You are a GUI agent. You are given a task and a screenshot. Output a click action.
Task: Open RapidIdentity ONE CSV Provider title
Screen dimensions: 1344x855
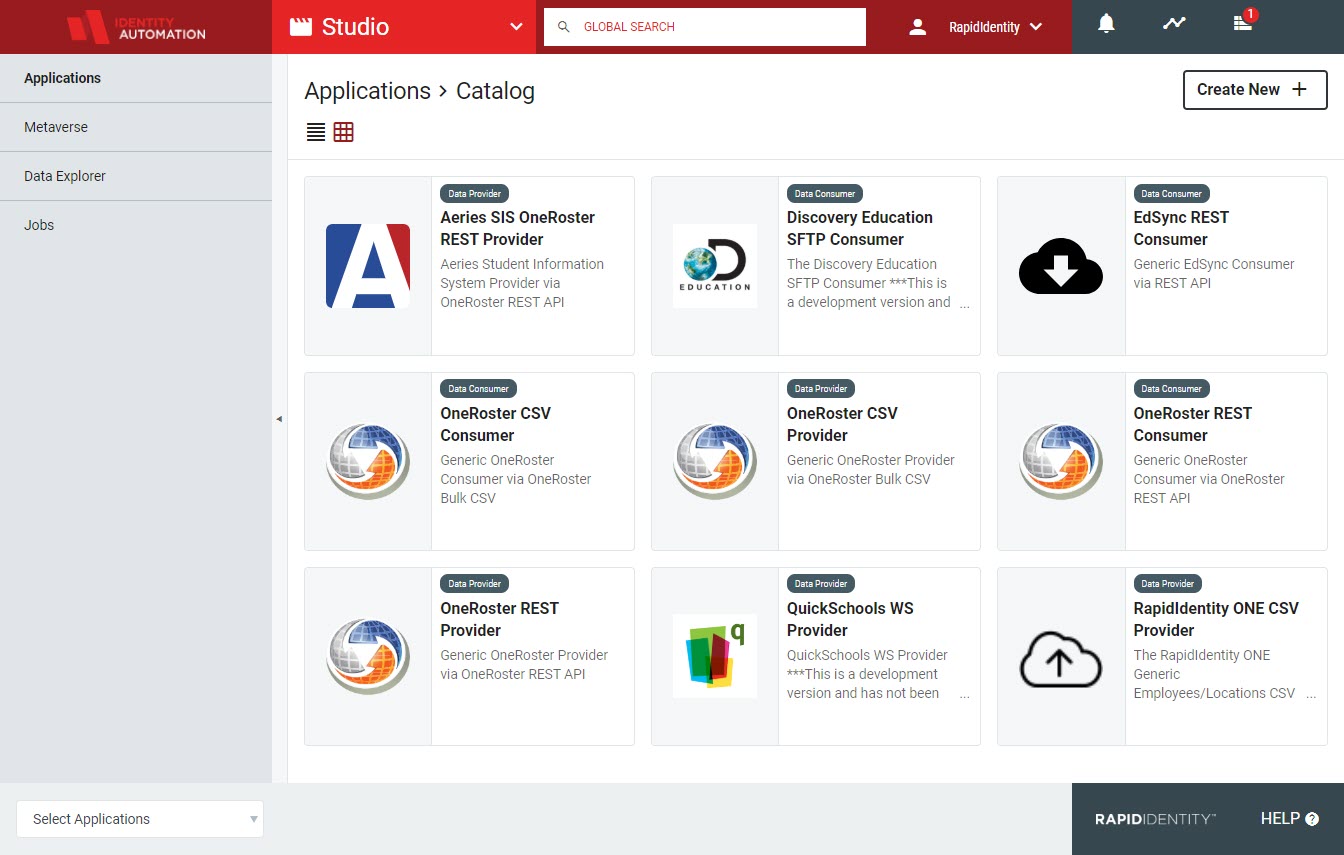click(1216, 619)
